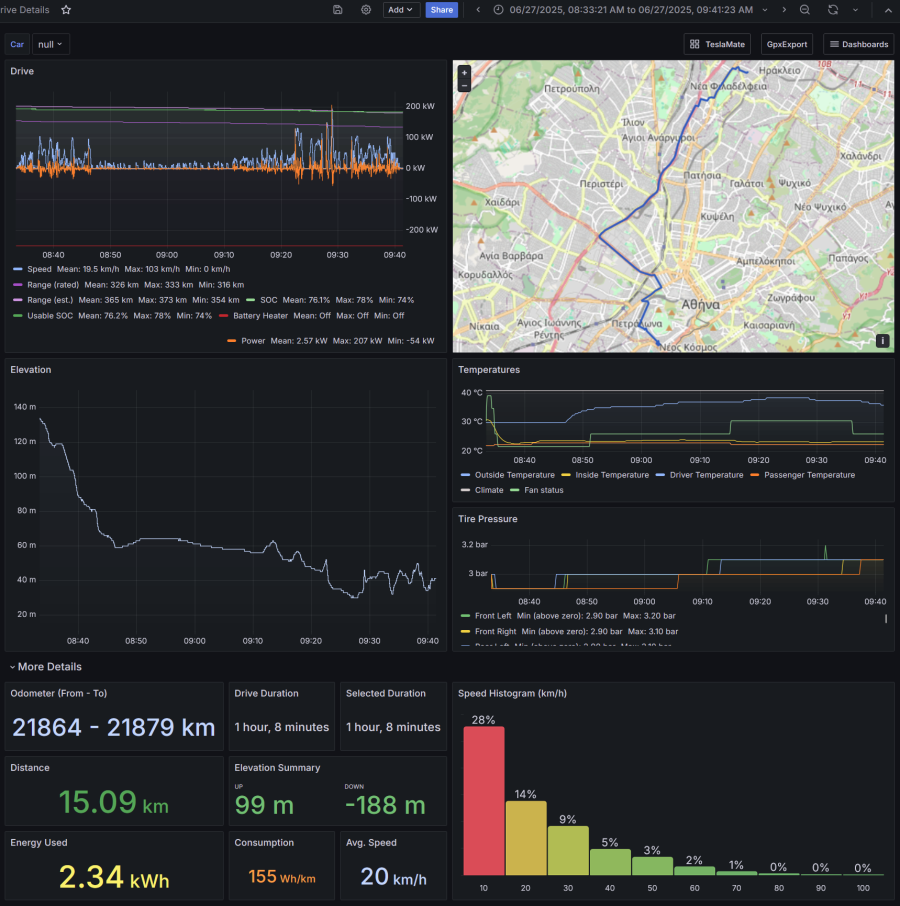The image size is (900, 906).
Task: Open the Add dropdown menu
Action: (401, 9)
